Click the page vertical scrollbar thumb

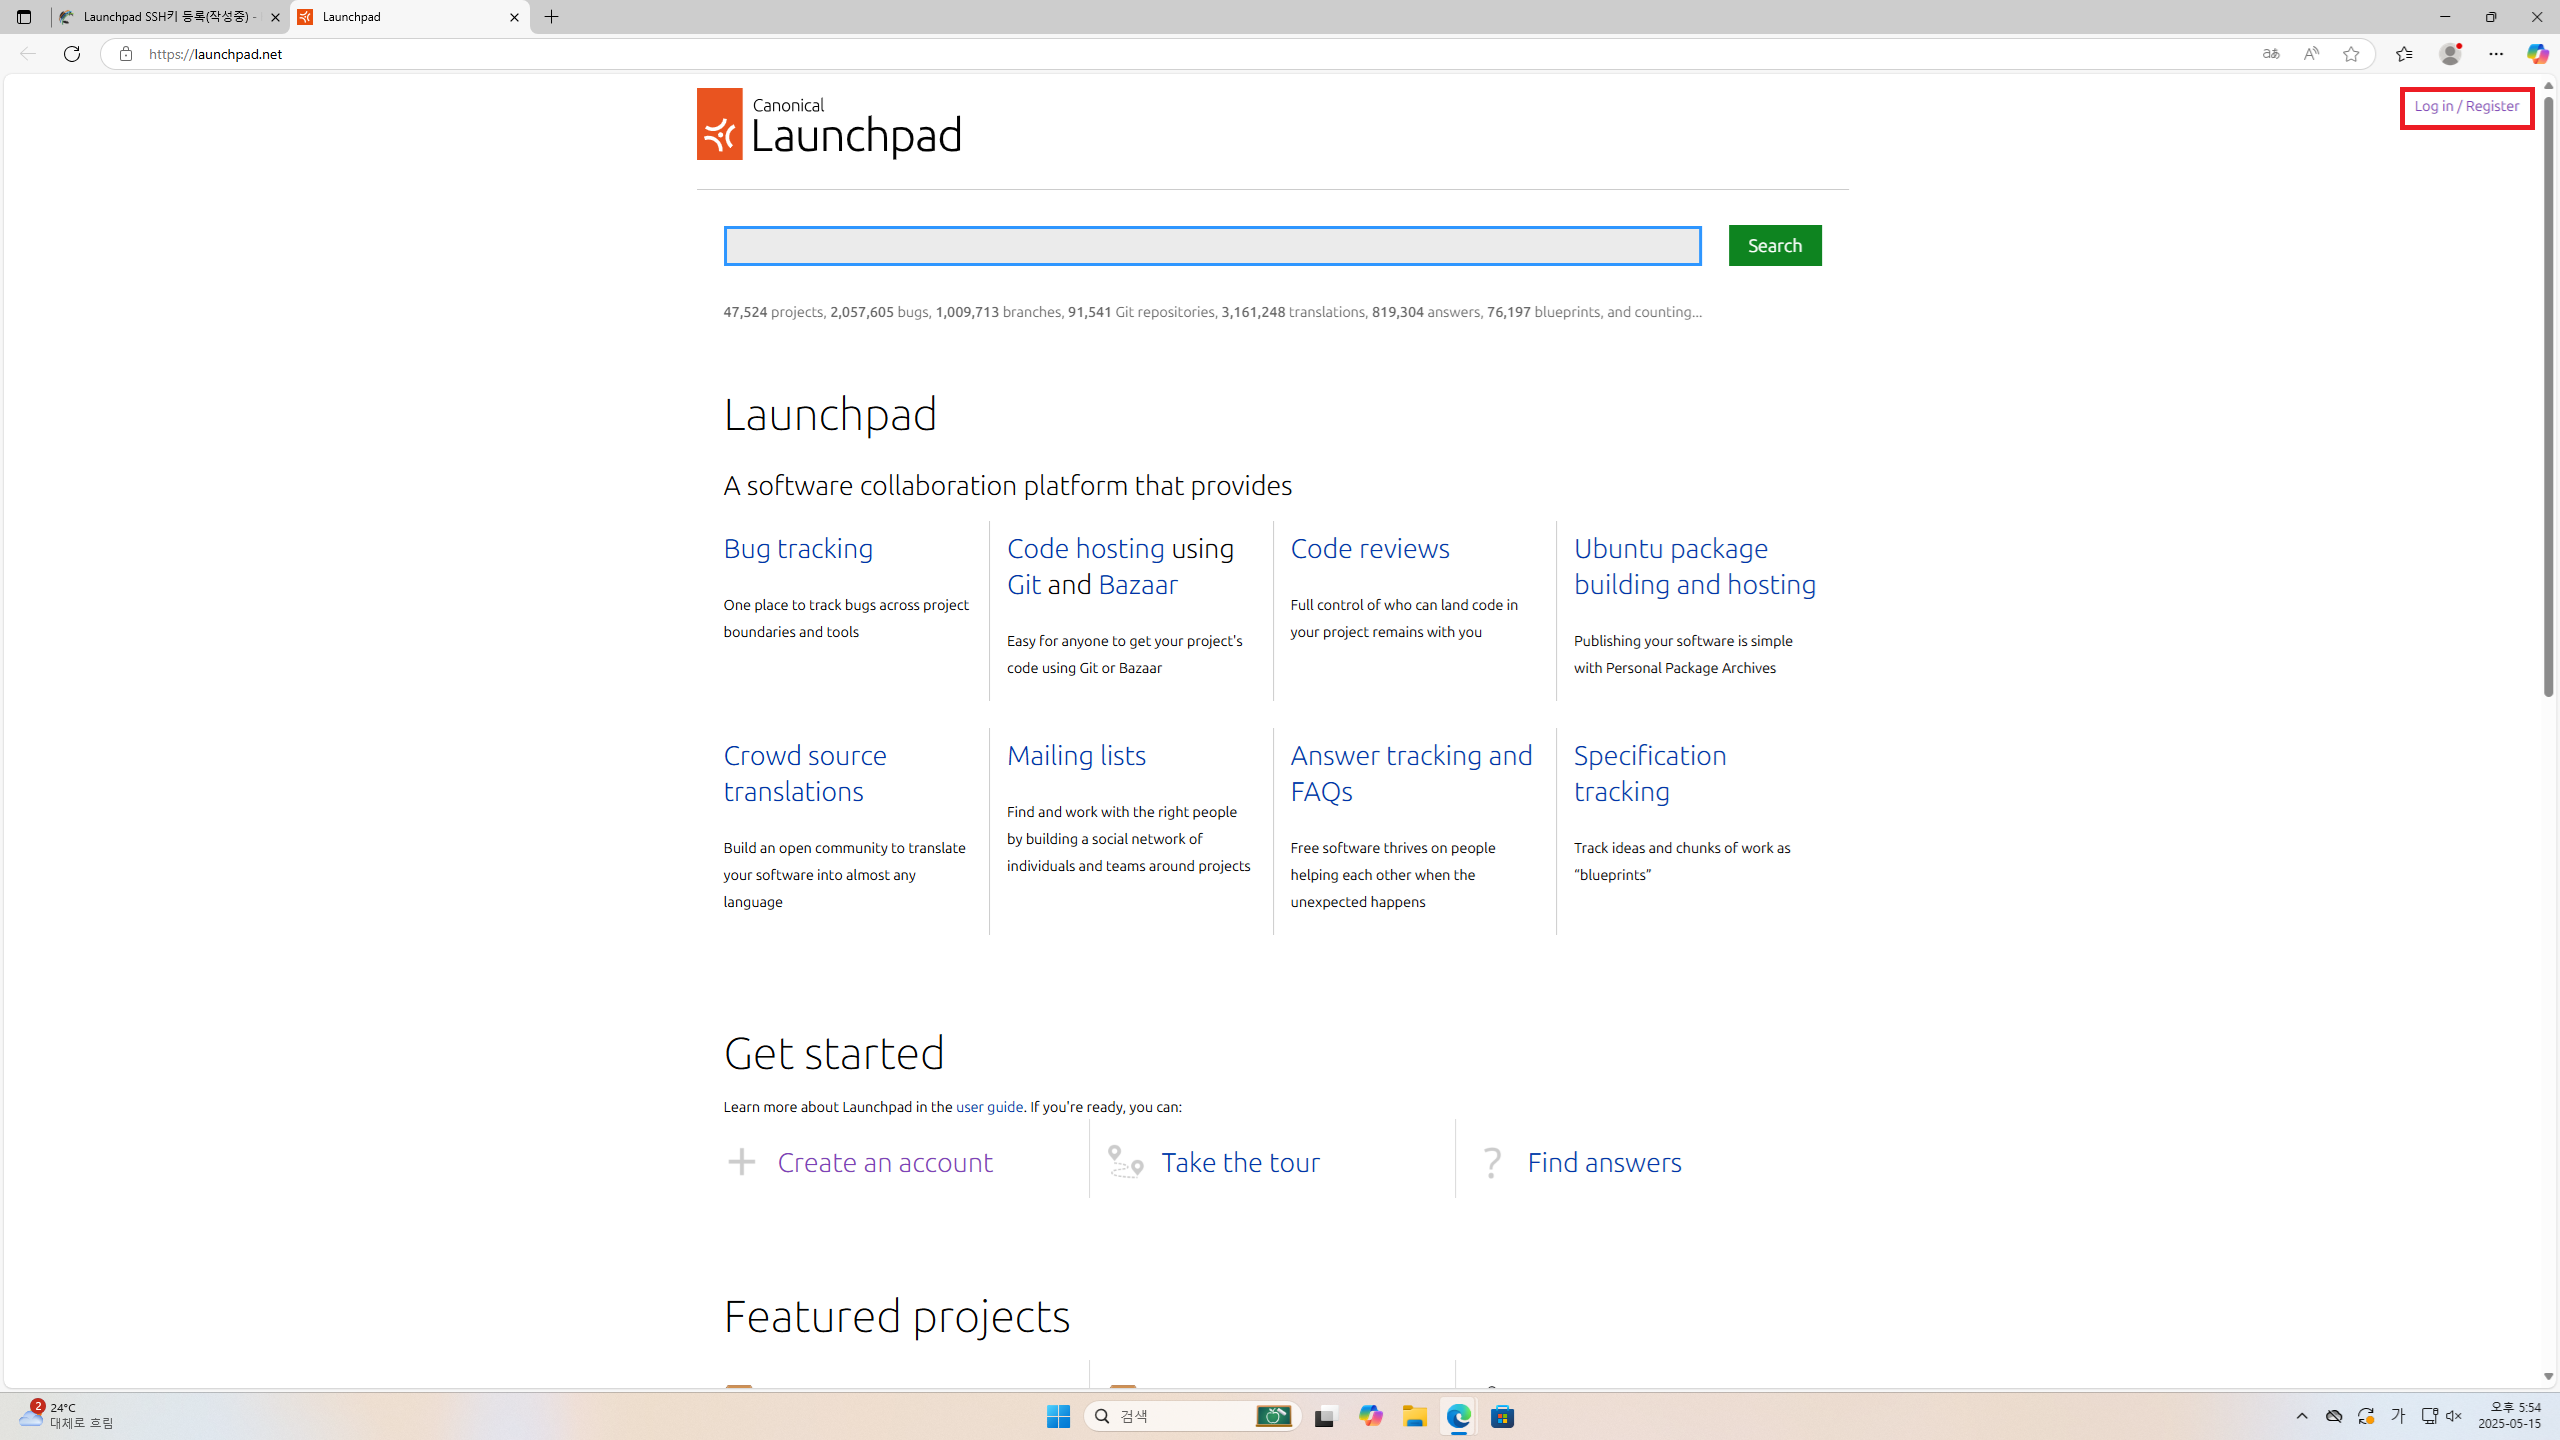2548,395
